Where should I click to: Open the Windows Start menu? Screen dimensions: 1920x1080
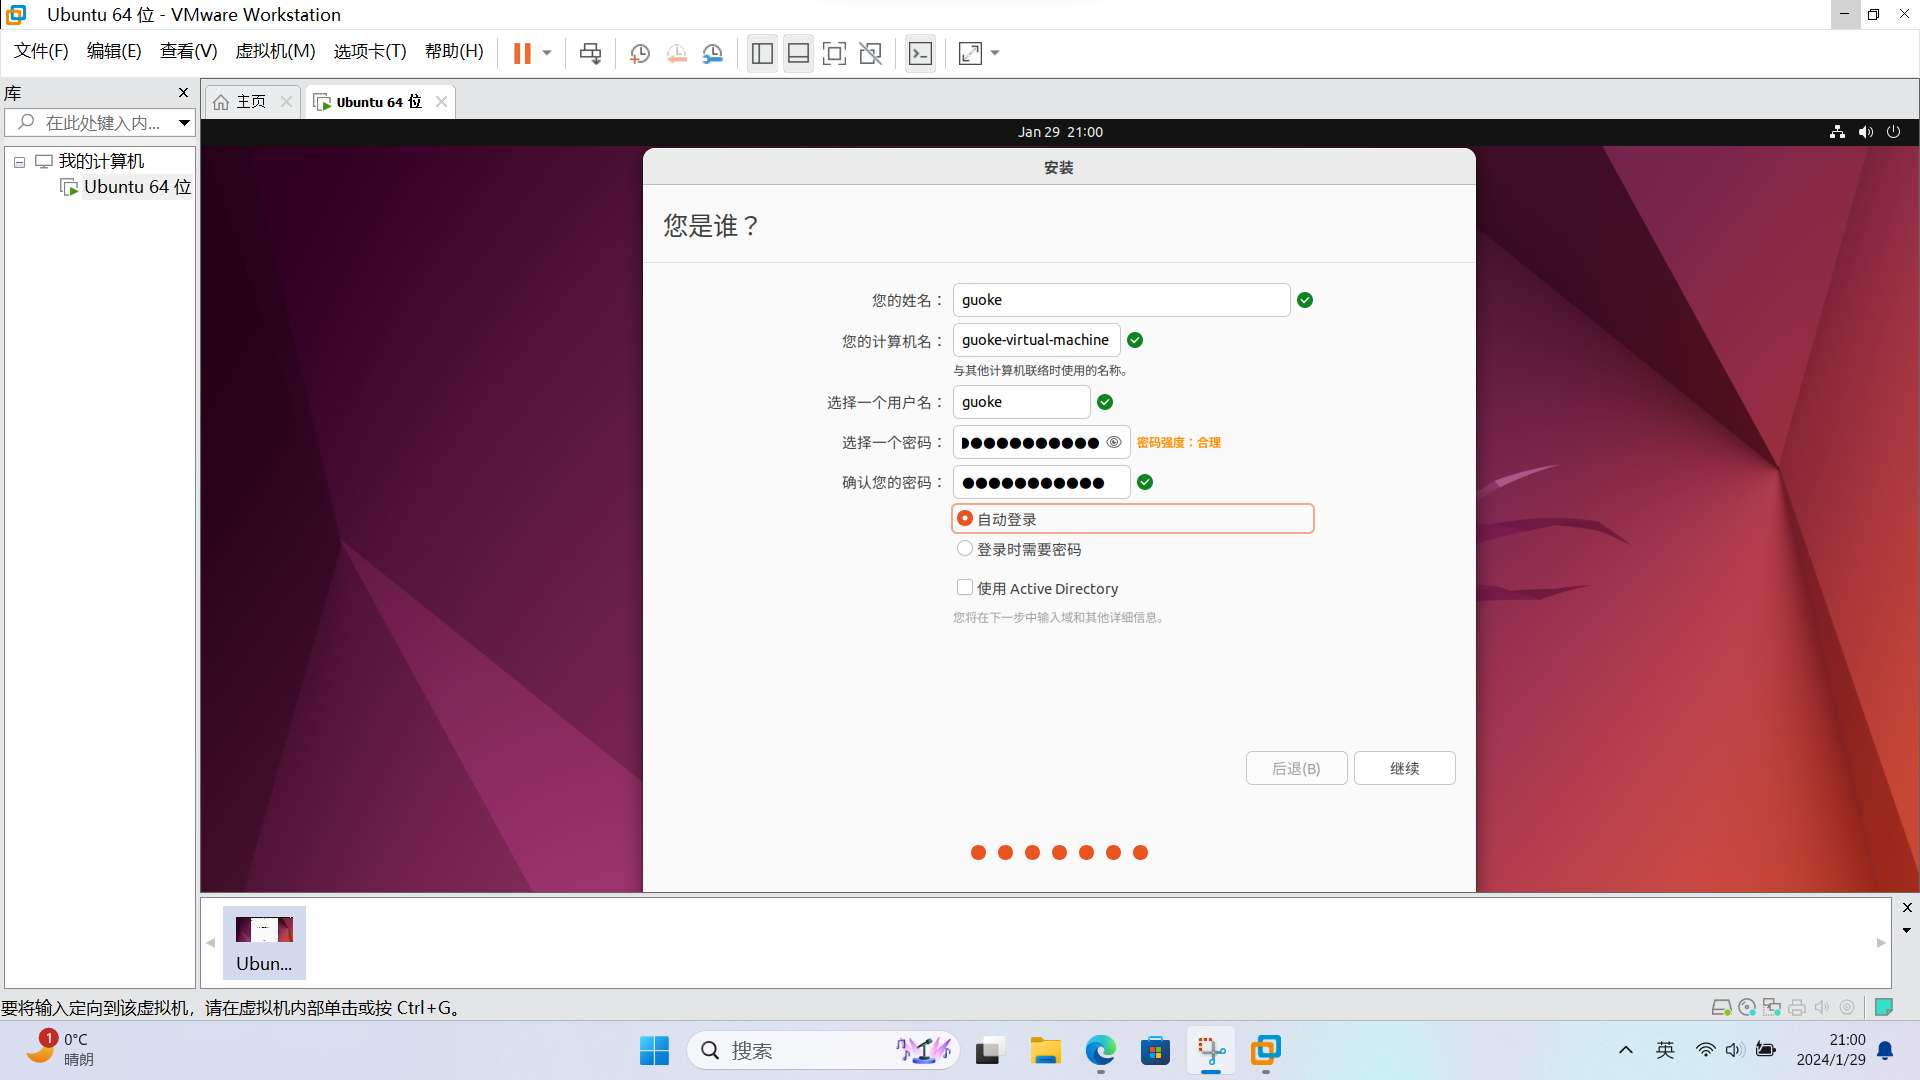coord(654,1051)
